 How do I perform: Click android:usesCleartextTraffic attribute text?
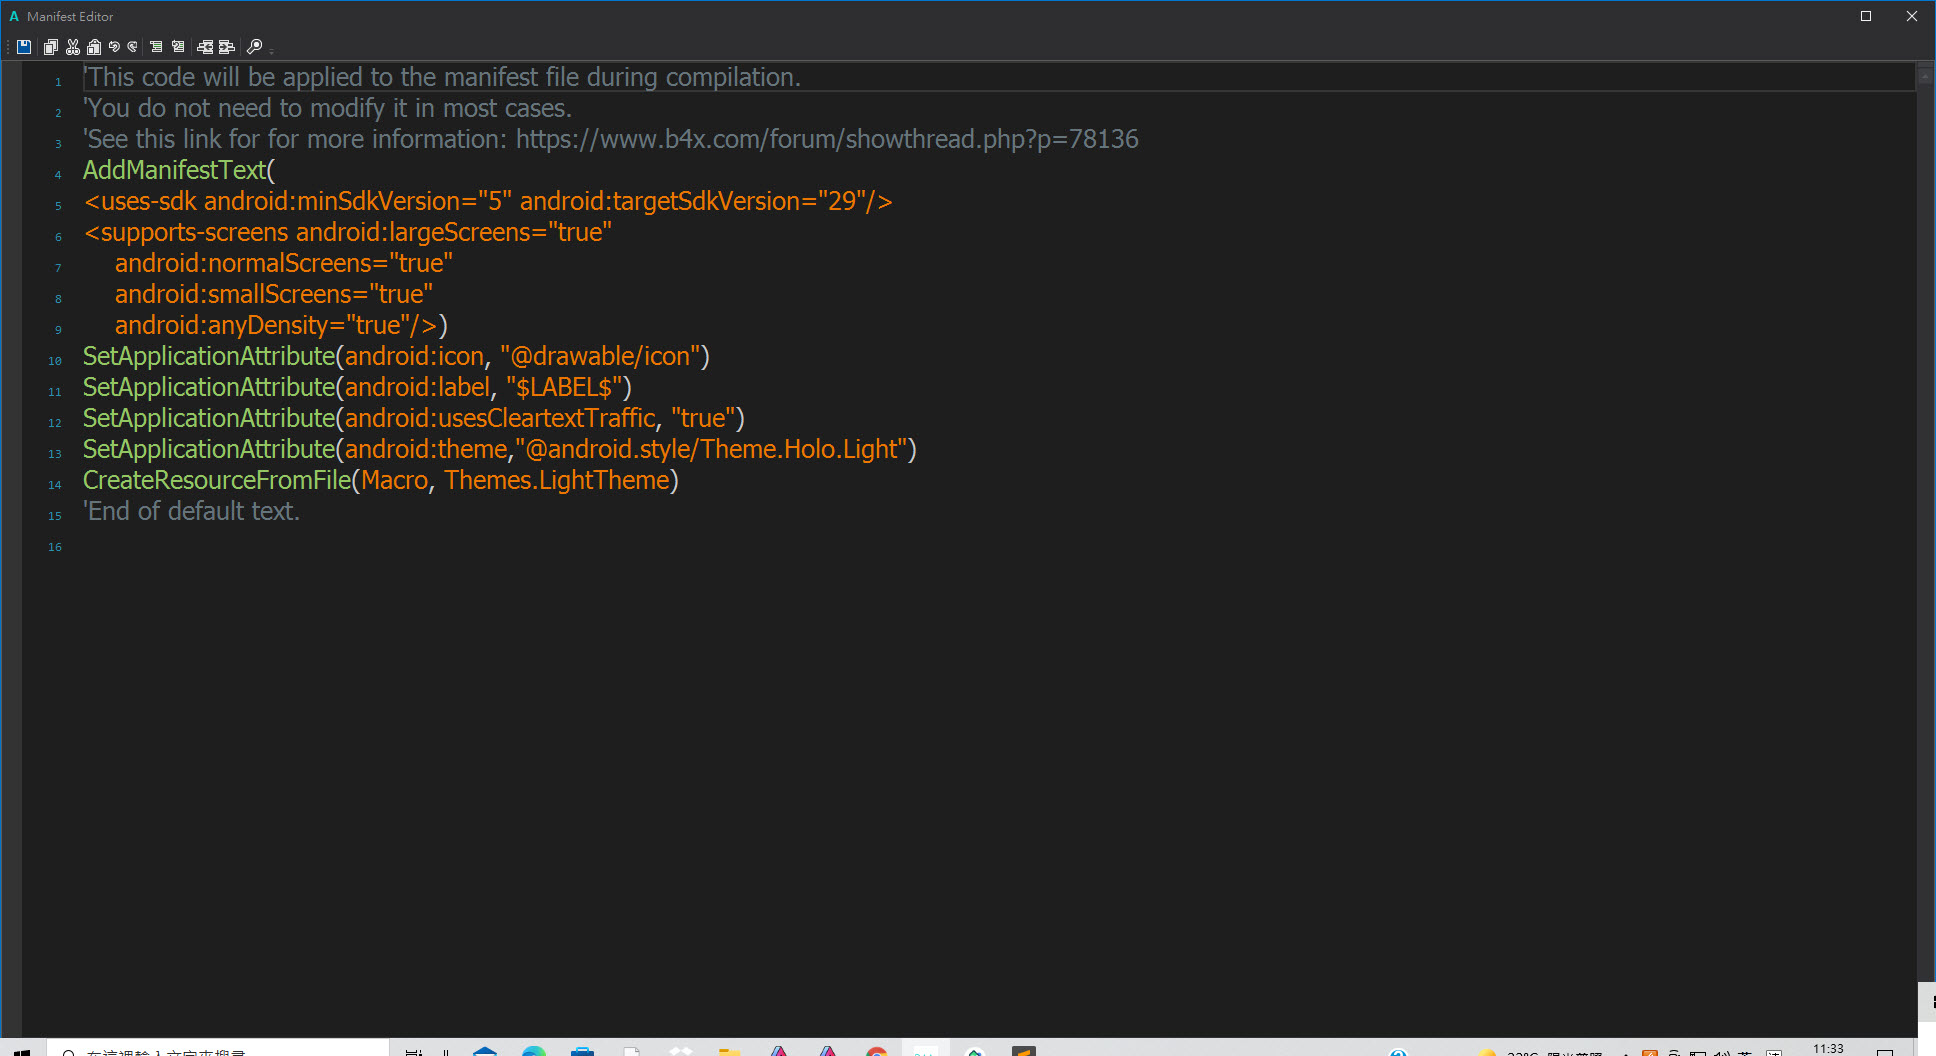500,418
